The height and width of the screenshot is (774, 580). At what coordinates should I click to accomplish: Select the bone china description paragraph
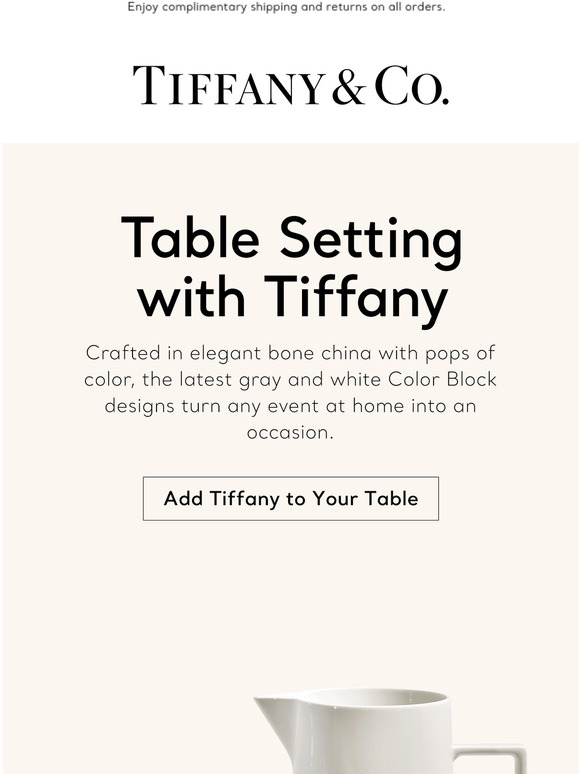290,392
